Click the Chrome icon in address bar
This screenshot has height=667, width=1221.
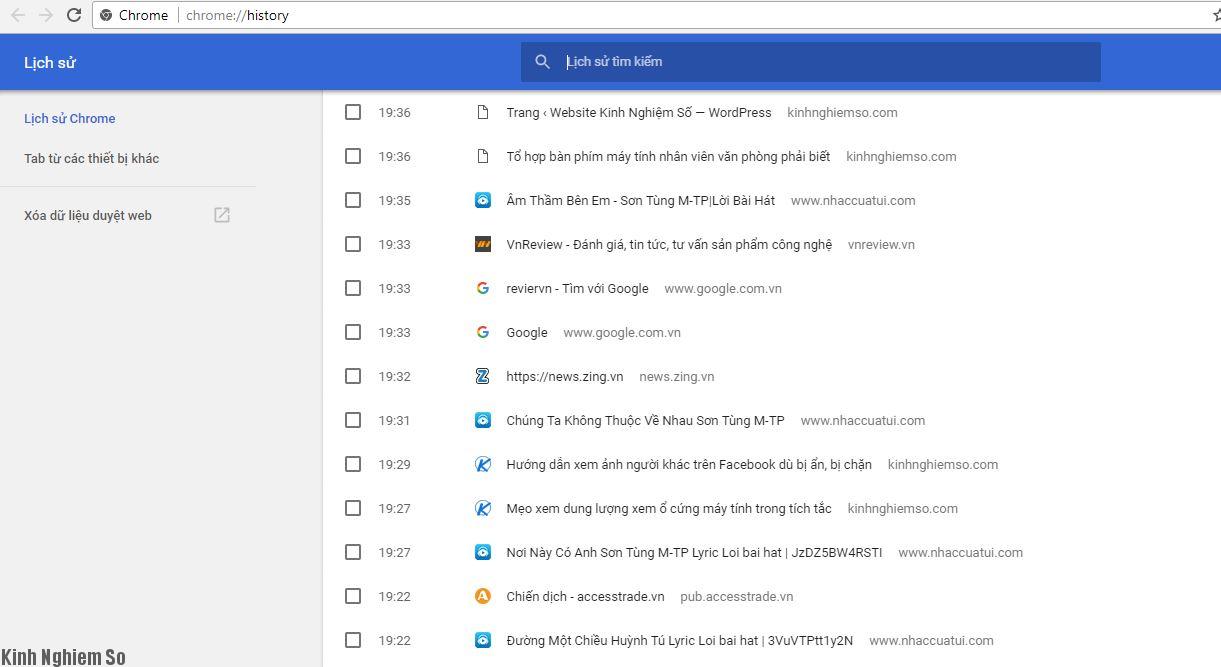click(106, 15)
